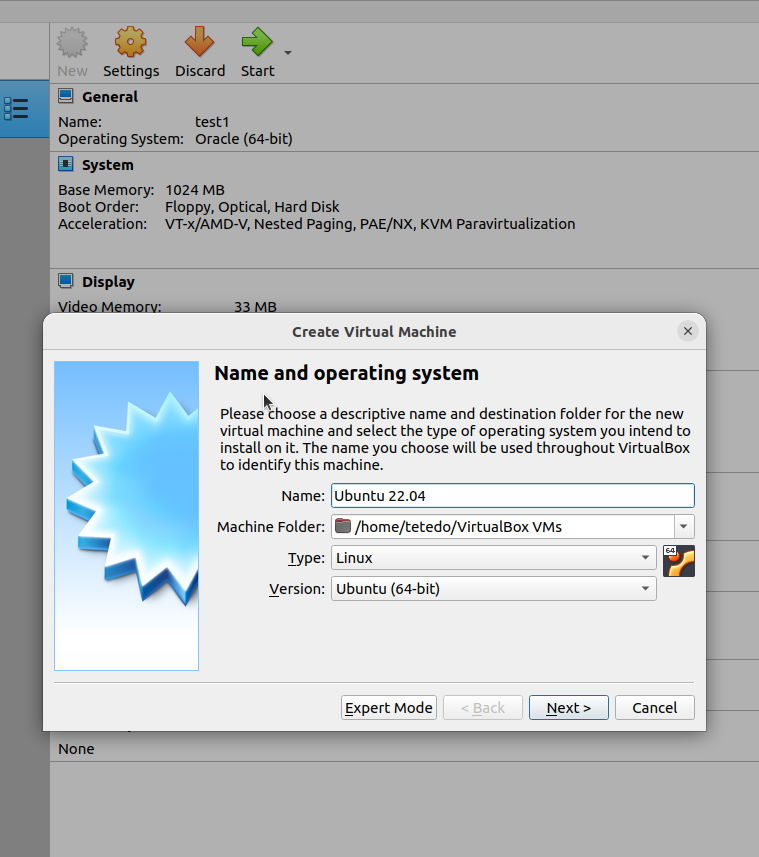The image size is (759, 857).
Task: Click the Discard toolbar icon
Action: (199, 43)
